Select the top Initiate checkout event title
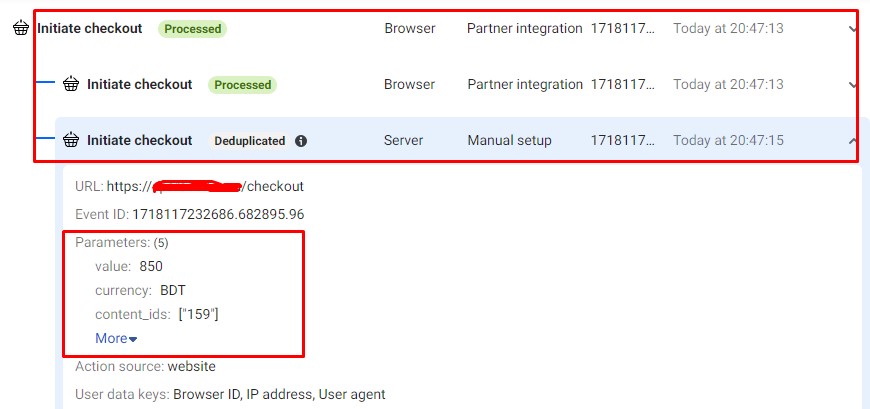Screen dimensions: 870x409 pos(90,29)
